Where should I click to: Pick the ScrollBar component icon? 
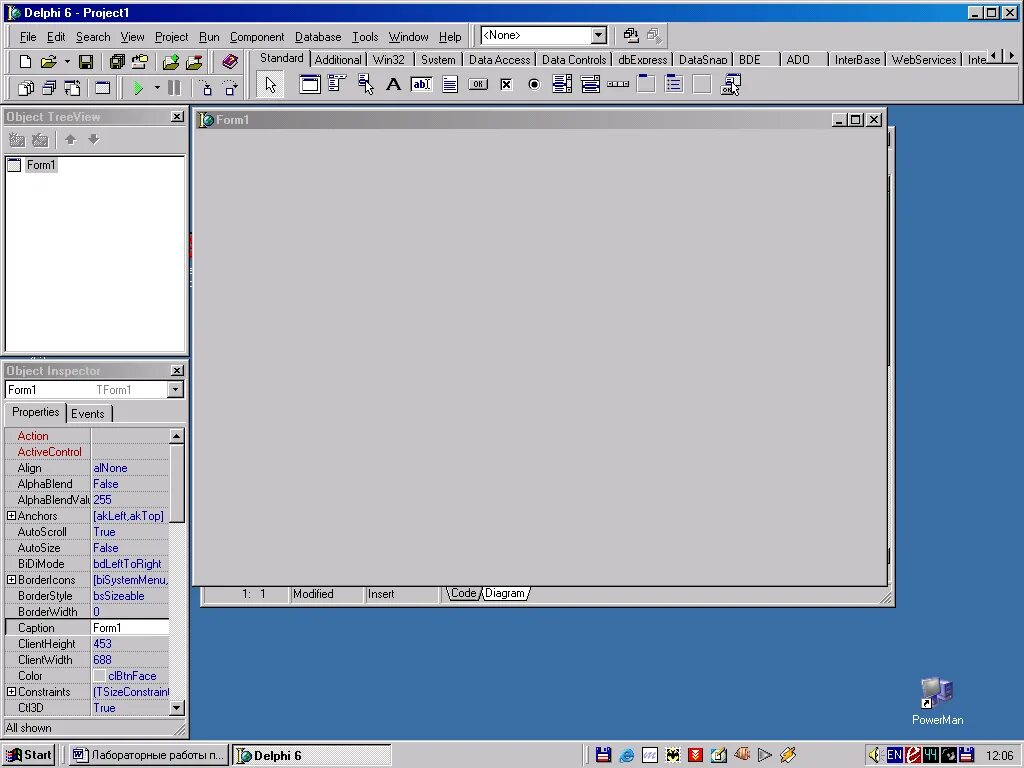coord(618,84)
